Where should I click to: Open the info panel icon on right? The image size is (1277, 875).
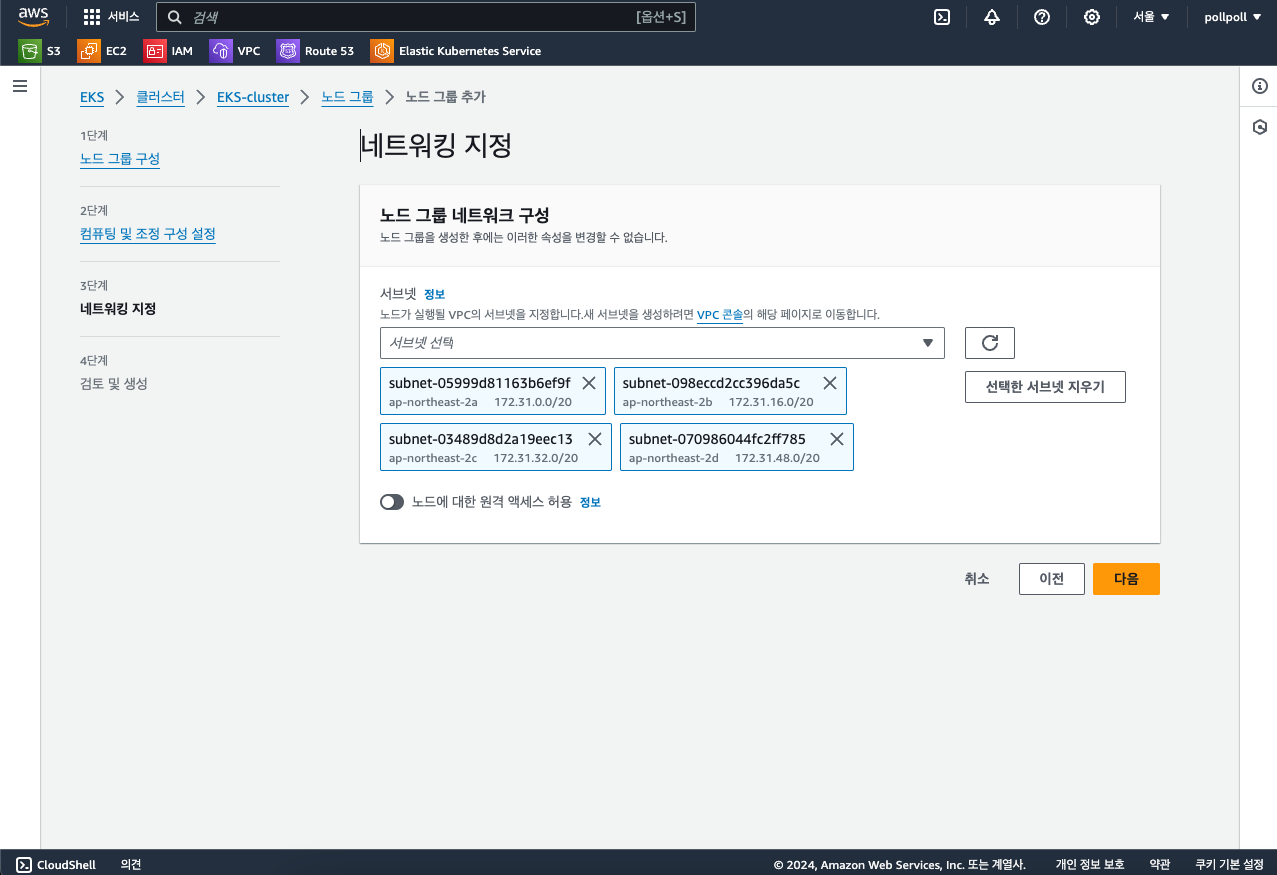click(1260, 87)
